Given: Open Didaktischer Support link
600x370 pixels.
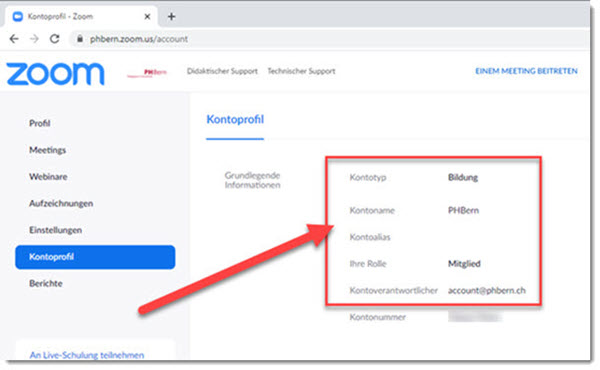Looking at the screenshot, I should coord(222,71).
